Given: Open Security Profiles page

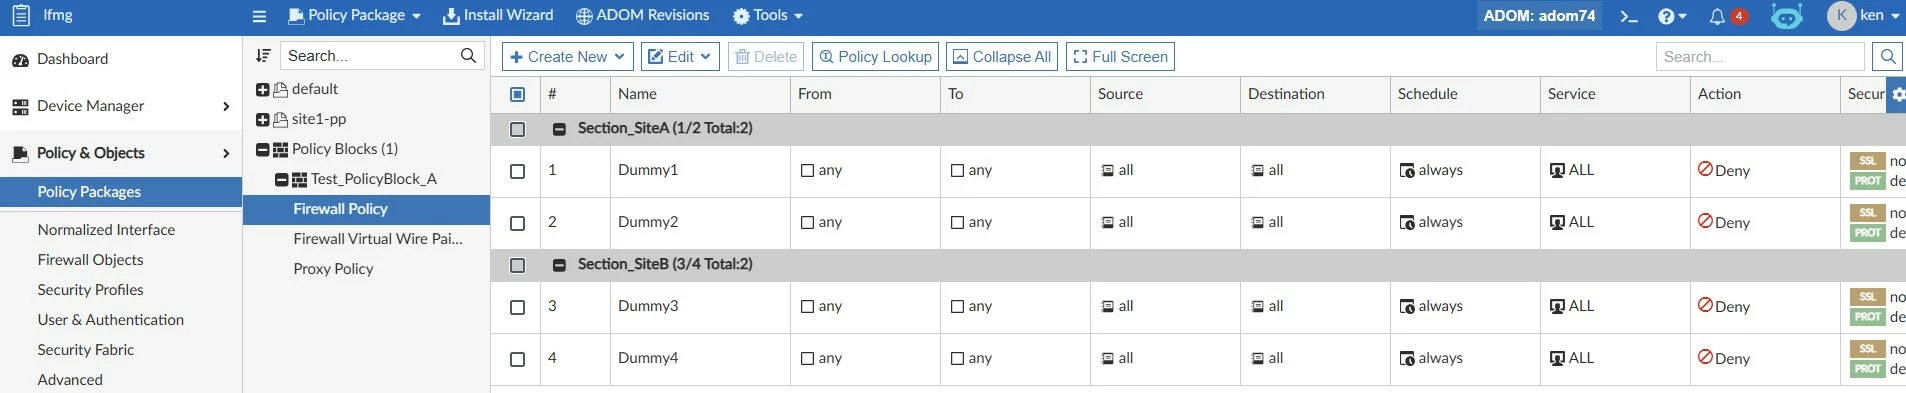Looking at the screenshot, I should (x=90, y=290).
